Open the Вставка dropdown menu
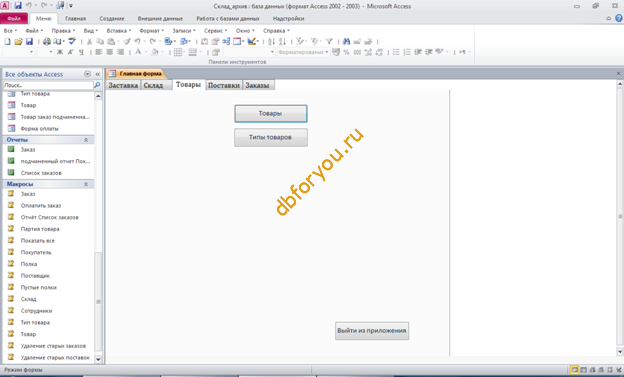 119,31
